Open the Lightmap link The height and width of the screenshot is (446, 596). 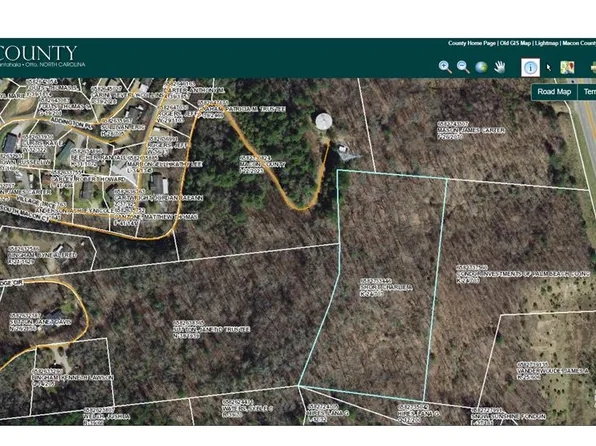point(546,43)
